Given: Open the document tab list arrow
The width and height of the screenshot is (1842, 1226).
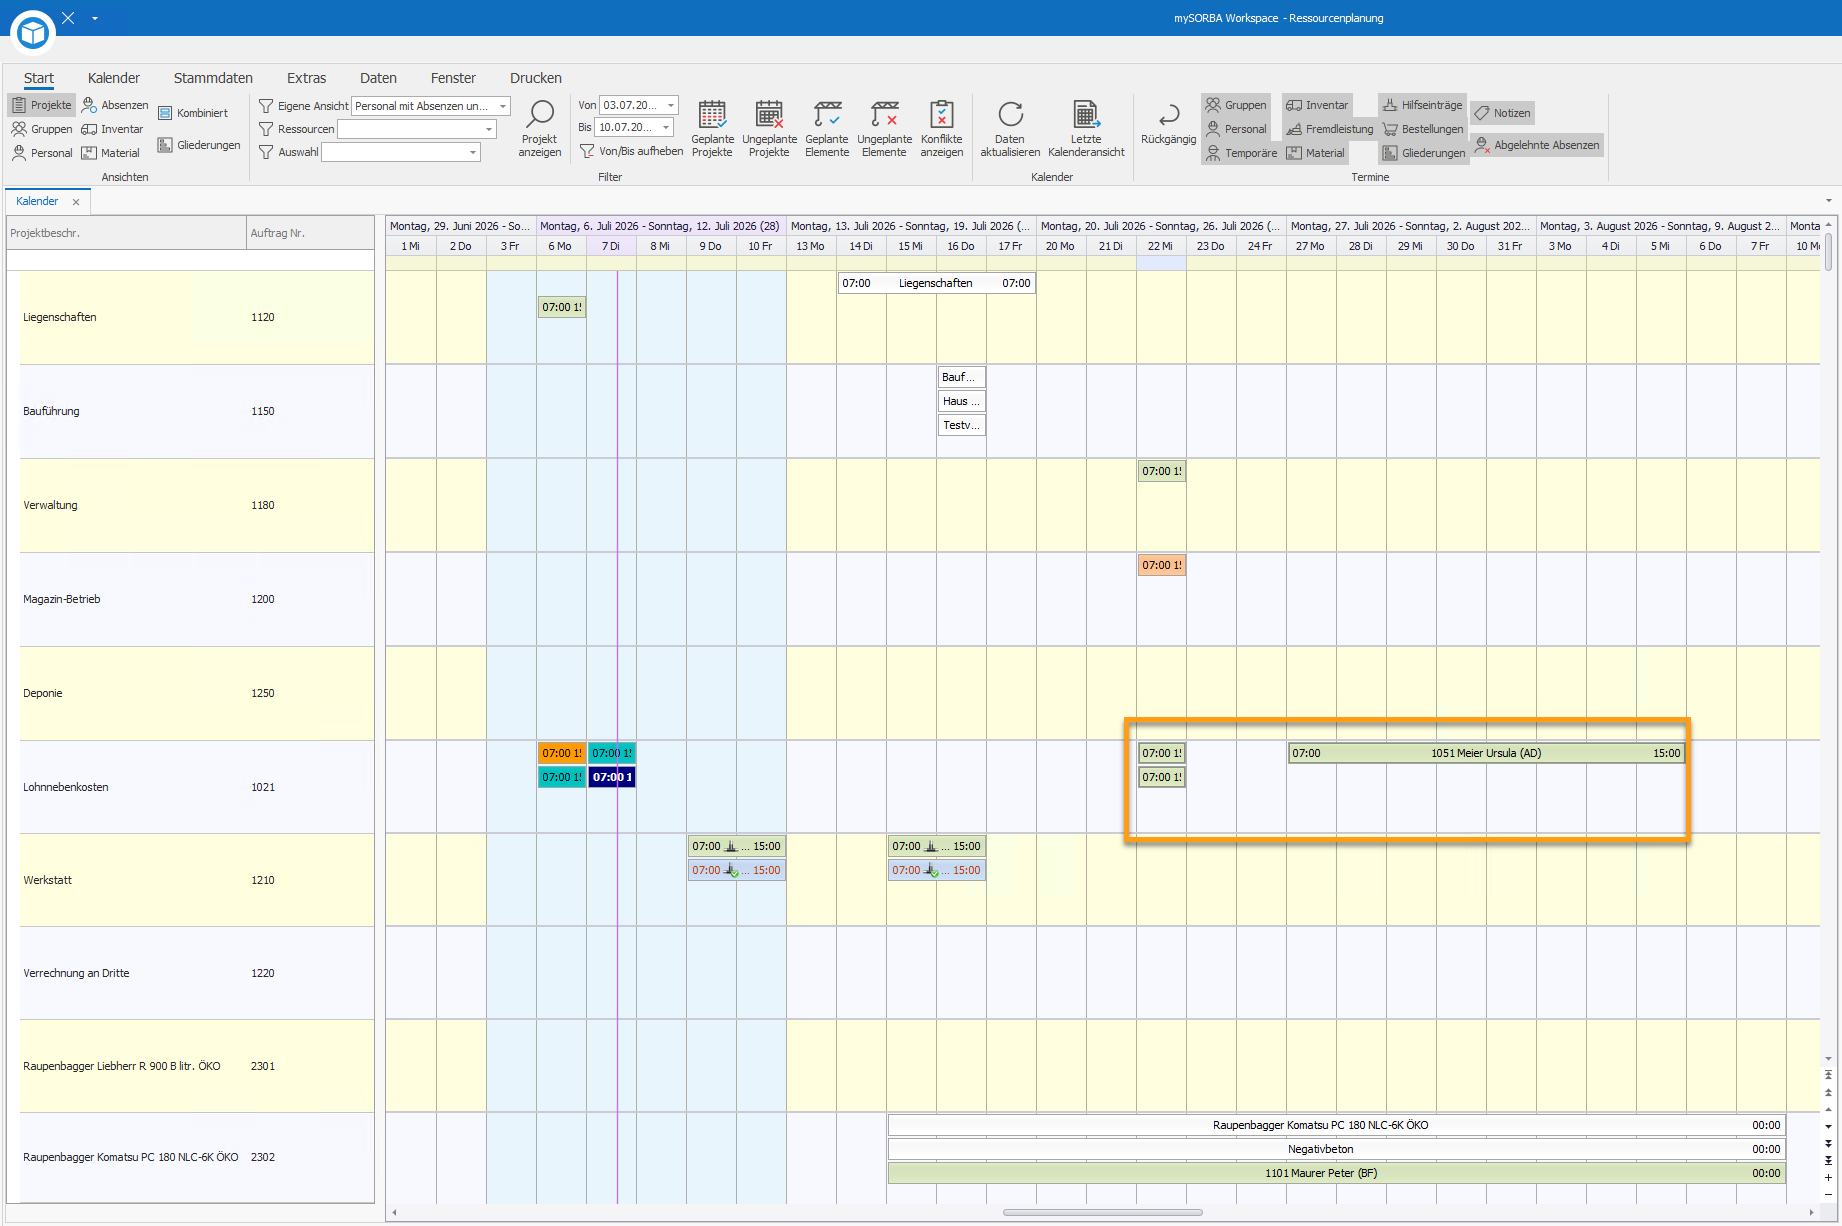Looking at the screenshot, I should [x=1828, y=201].
